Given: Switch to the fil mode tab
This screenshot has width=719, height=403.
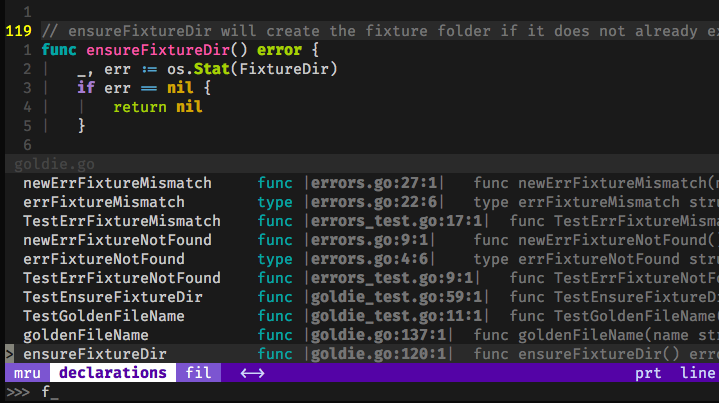Looking at the screenshot, I should (198, 373).
